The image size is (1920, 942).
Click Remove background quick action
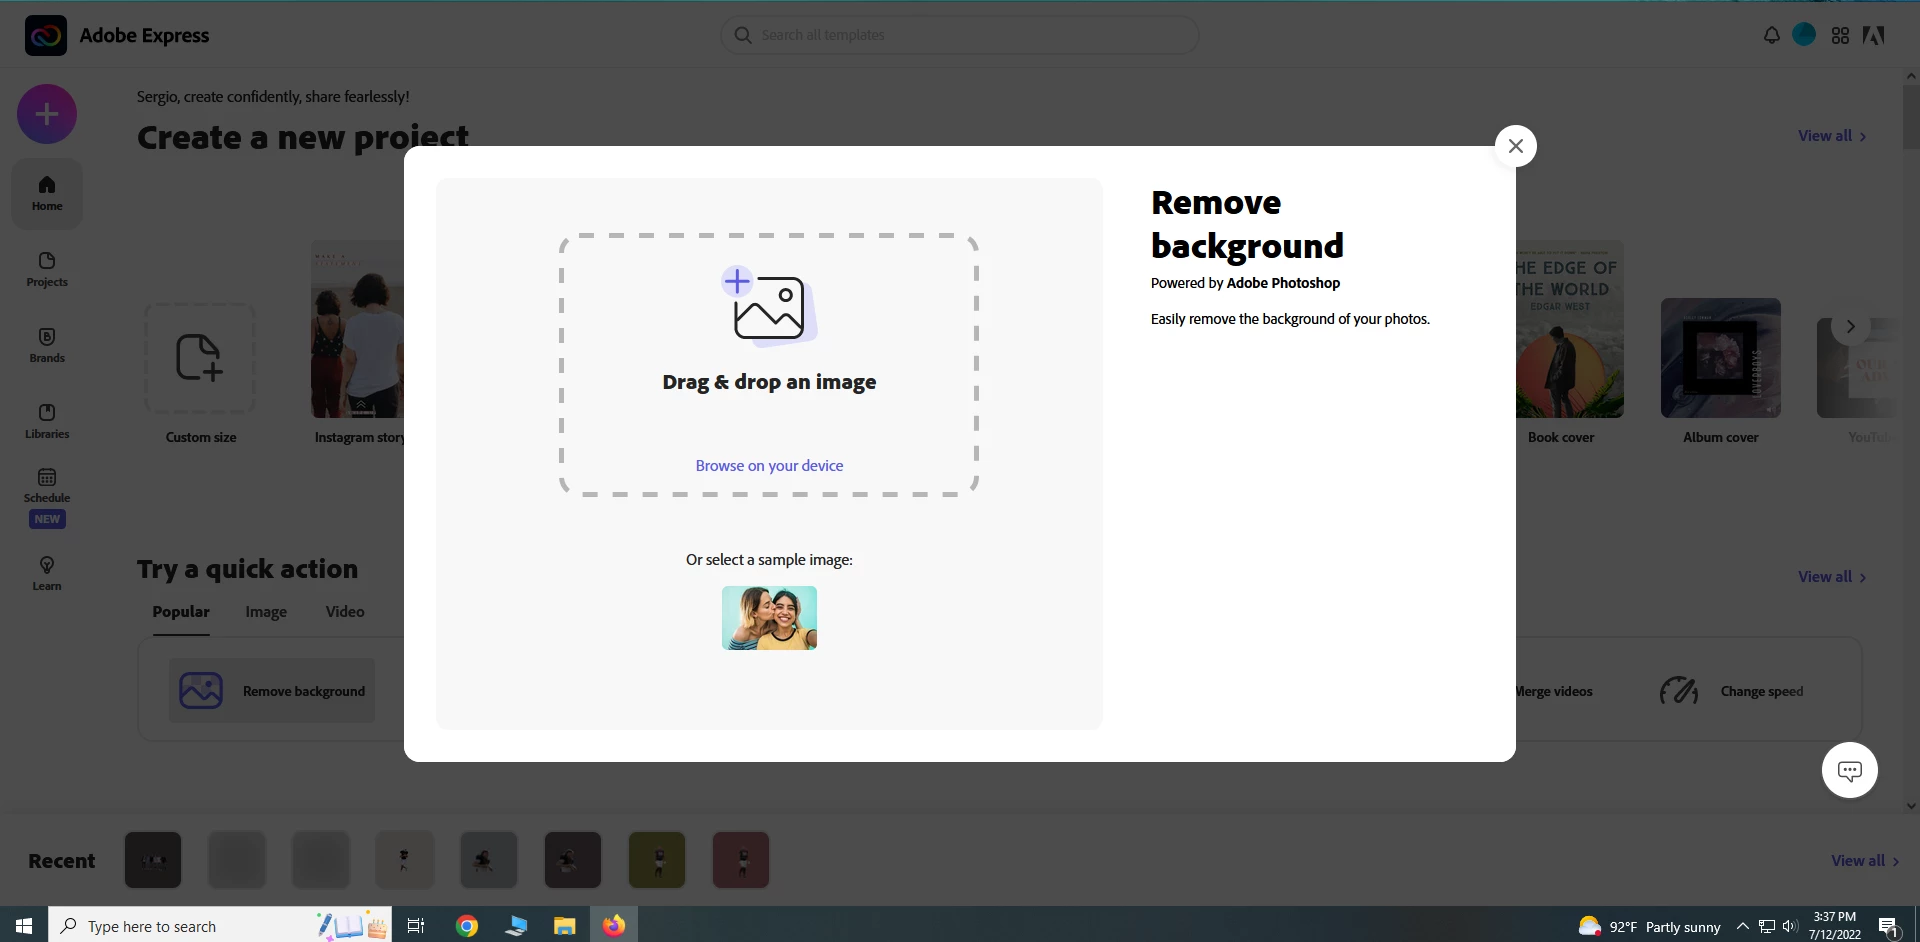coord(272,691)
